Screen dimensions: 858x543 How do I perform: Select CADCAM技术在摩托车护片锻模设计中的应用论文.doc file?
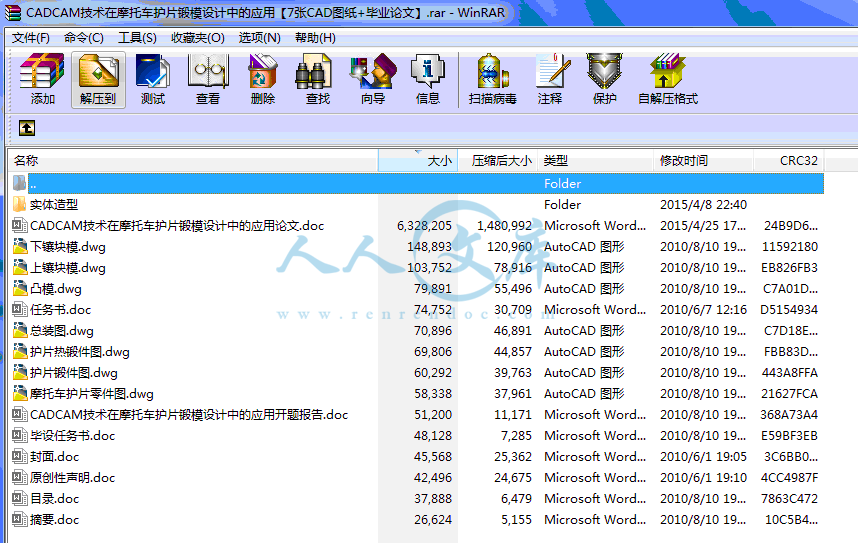pyautogui.click(x=177, y=226)
